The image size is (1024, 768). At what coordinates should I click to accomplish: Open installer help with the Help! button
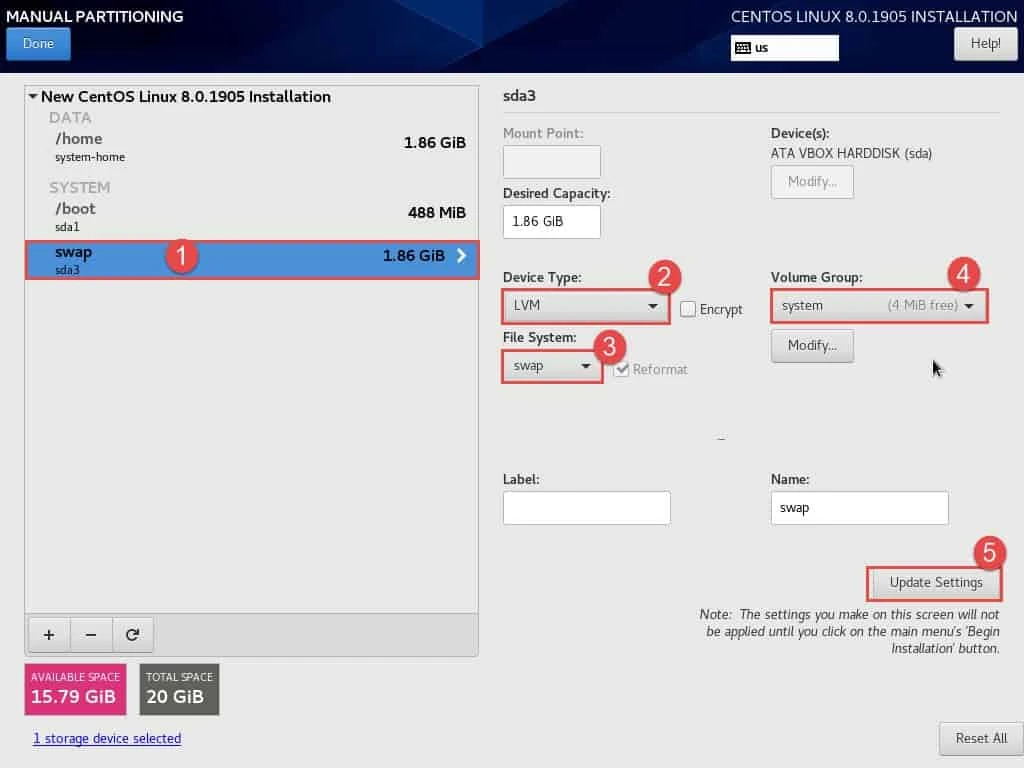pos(985,43)
